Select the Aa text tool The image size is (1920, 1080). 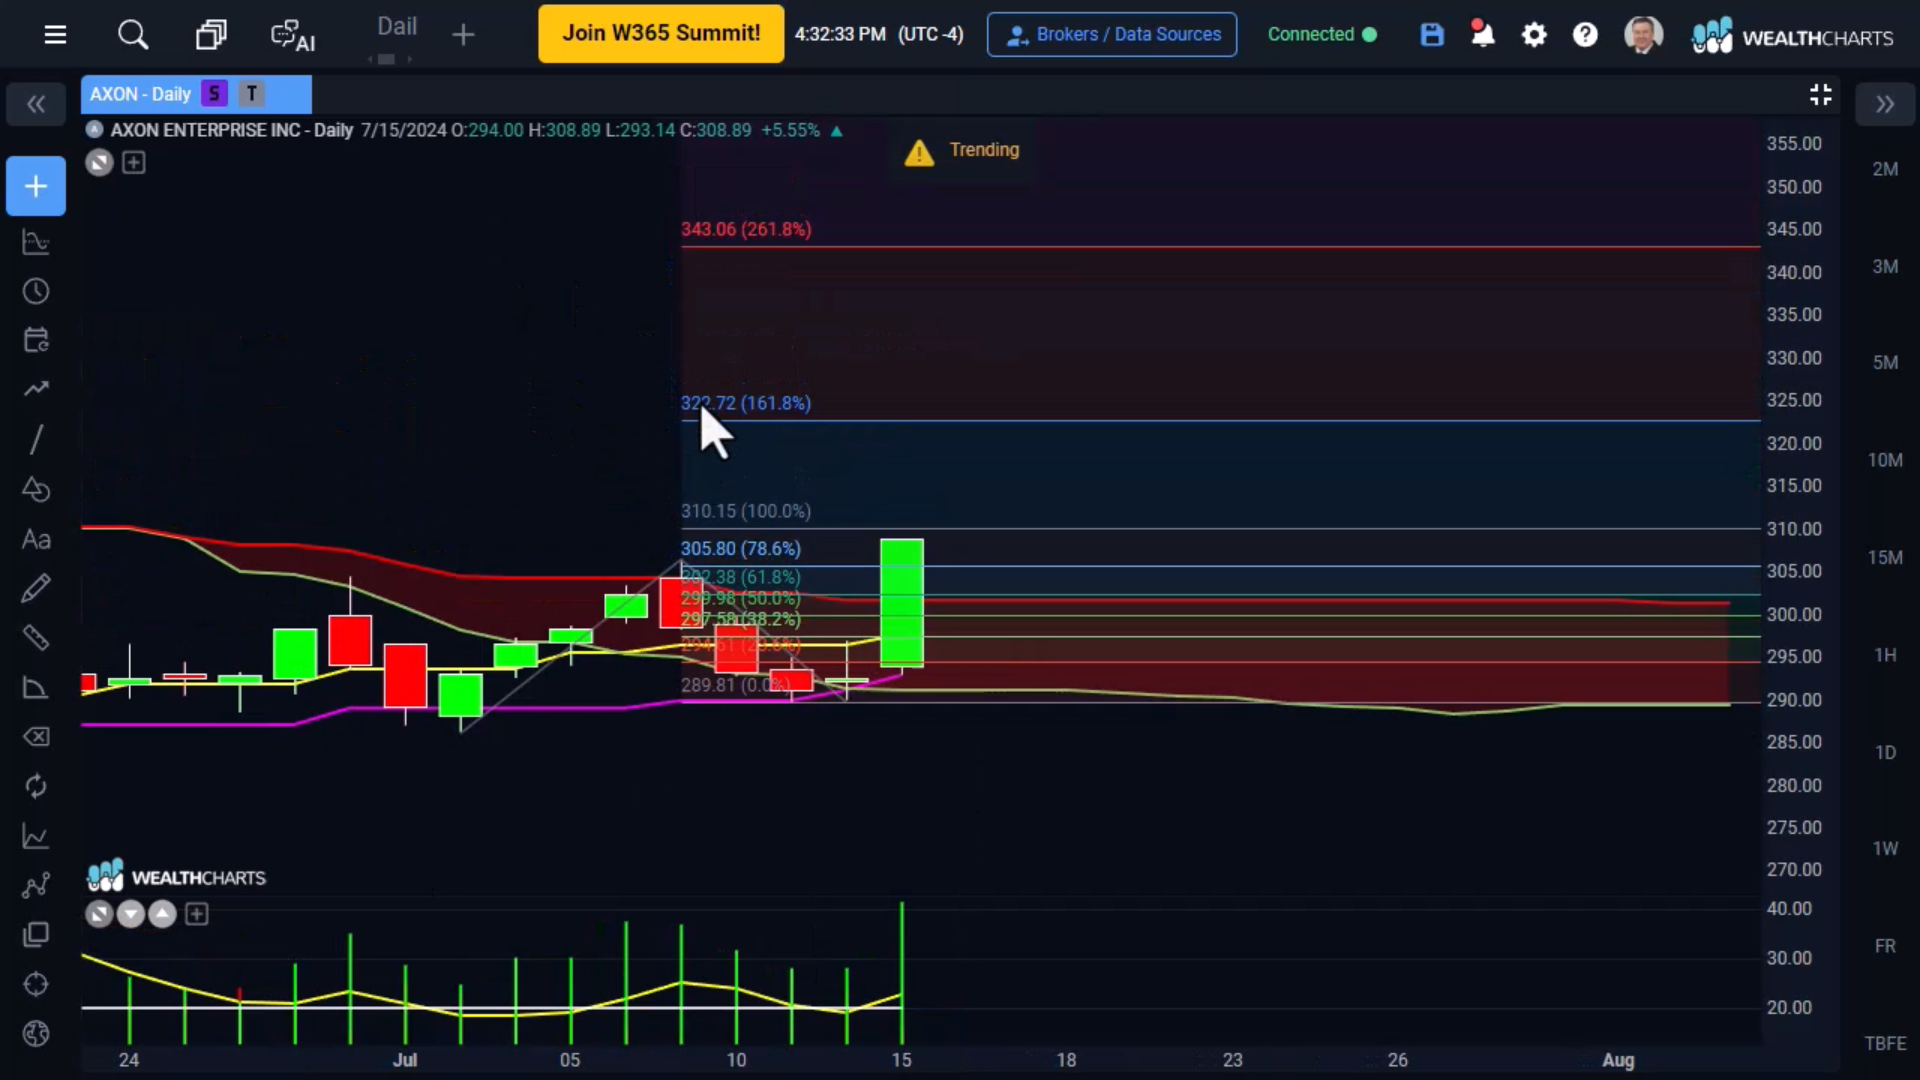tap(36, 539)
